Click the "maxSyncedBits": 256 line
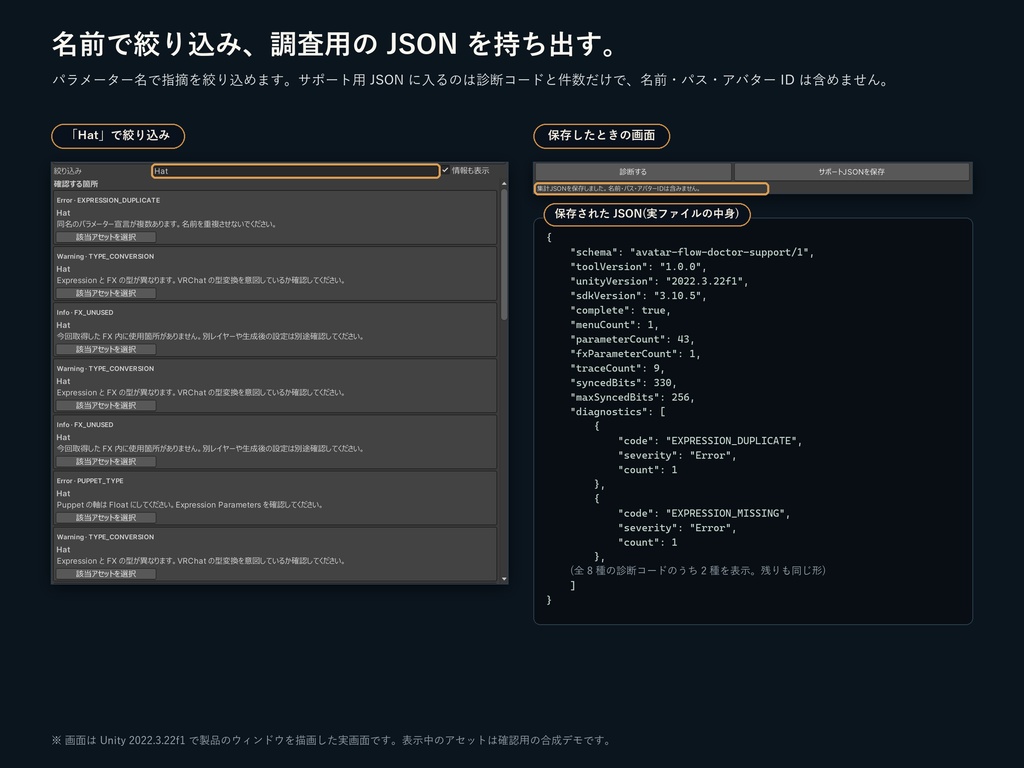The height and width of the screenshot is (768, 1024). (x=632, y=397)
